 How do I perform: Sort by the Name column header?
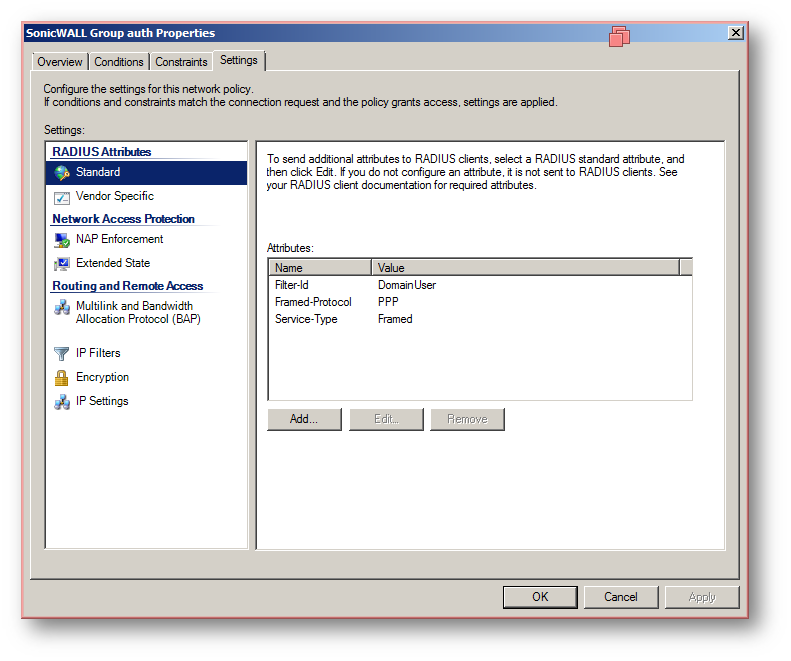[x=320, y=267]
